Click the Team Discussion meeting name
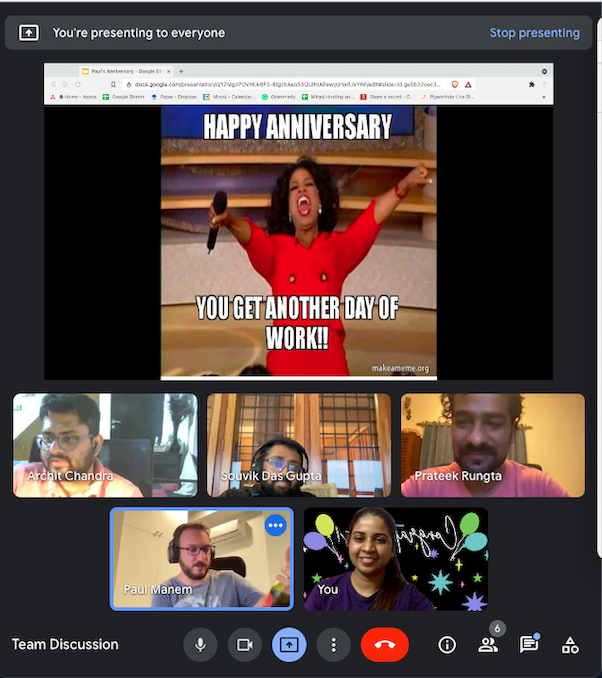The height and width of the screenshot is (678, 602). click(x=65, y=645)
